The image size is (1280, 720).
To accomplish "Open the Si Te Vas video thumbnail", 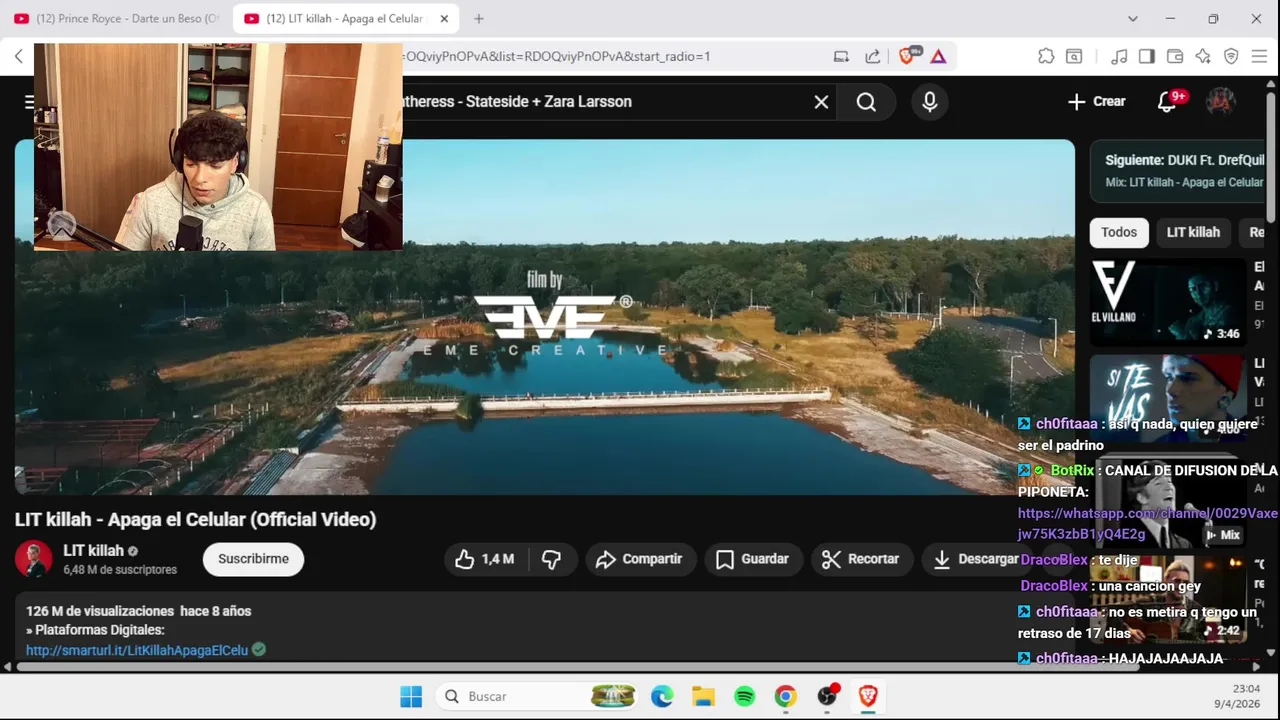I will coord(1168,397).
